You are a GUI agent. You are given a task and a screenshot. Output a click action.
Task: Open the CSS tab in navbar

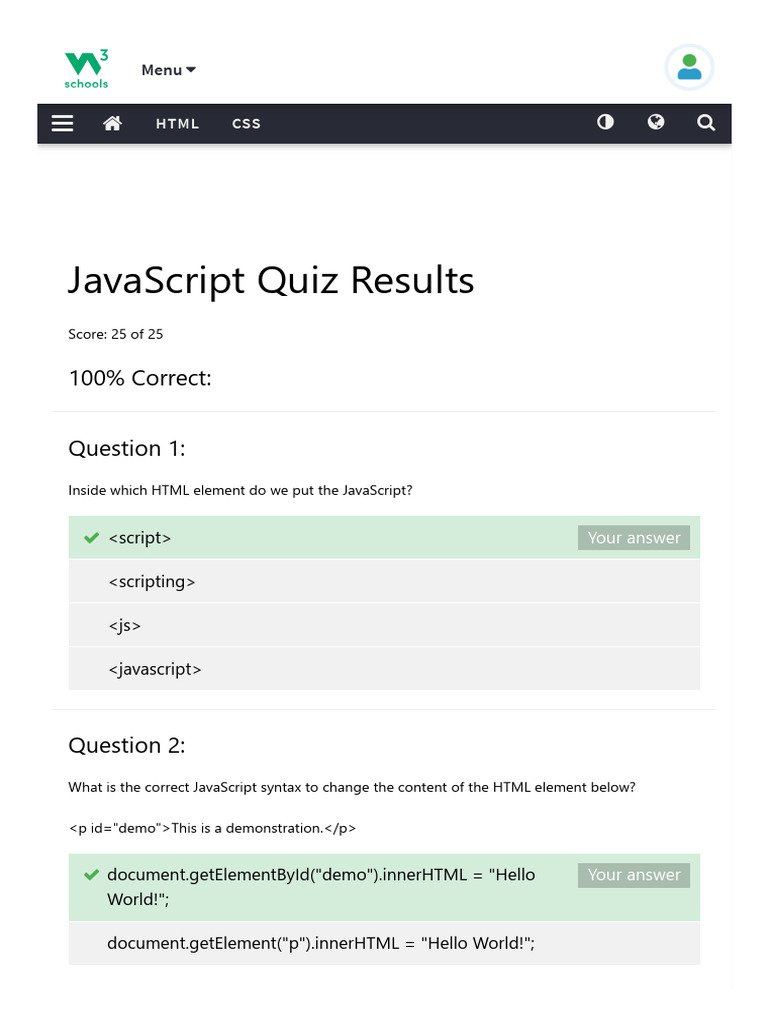246,124
